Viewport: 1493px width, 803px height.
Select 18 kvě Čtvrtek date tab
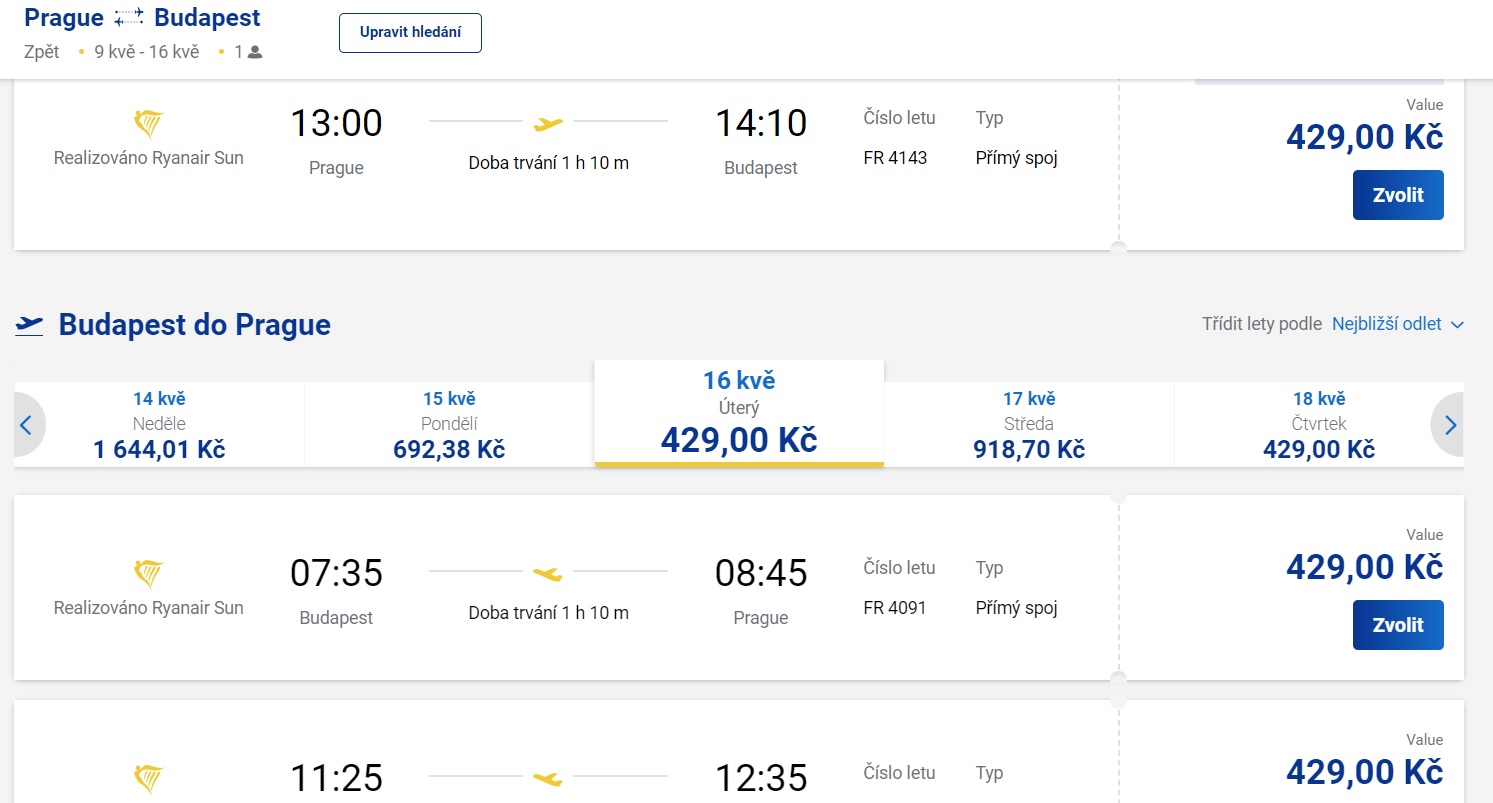click(x=1319, y=424)
